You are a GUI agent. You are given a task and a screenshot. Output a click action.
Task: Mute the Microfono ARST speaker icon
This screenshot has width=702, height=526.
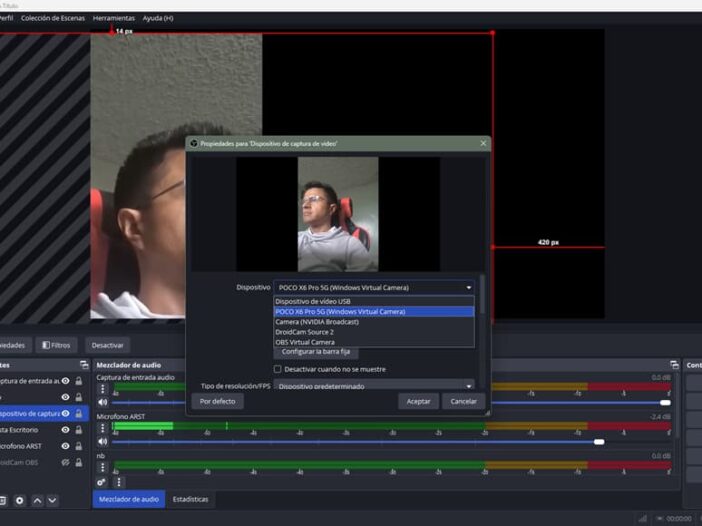click(x=102, y=441)
